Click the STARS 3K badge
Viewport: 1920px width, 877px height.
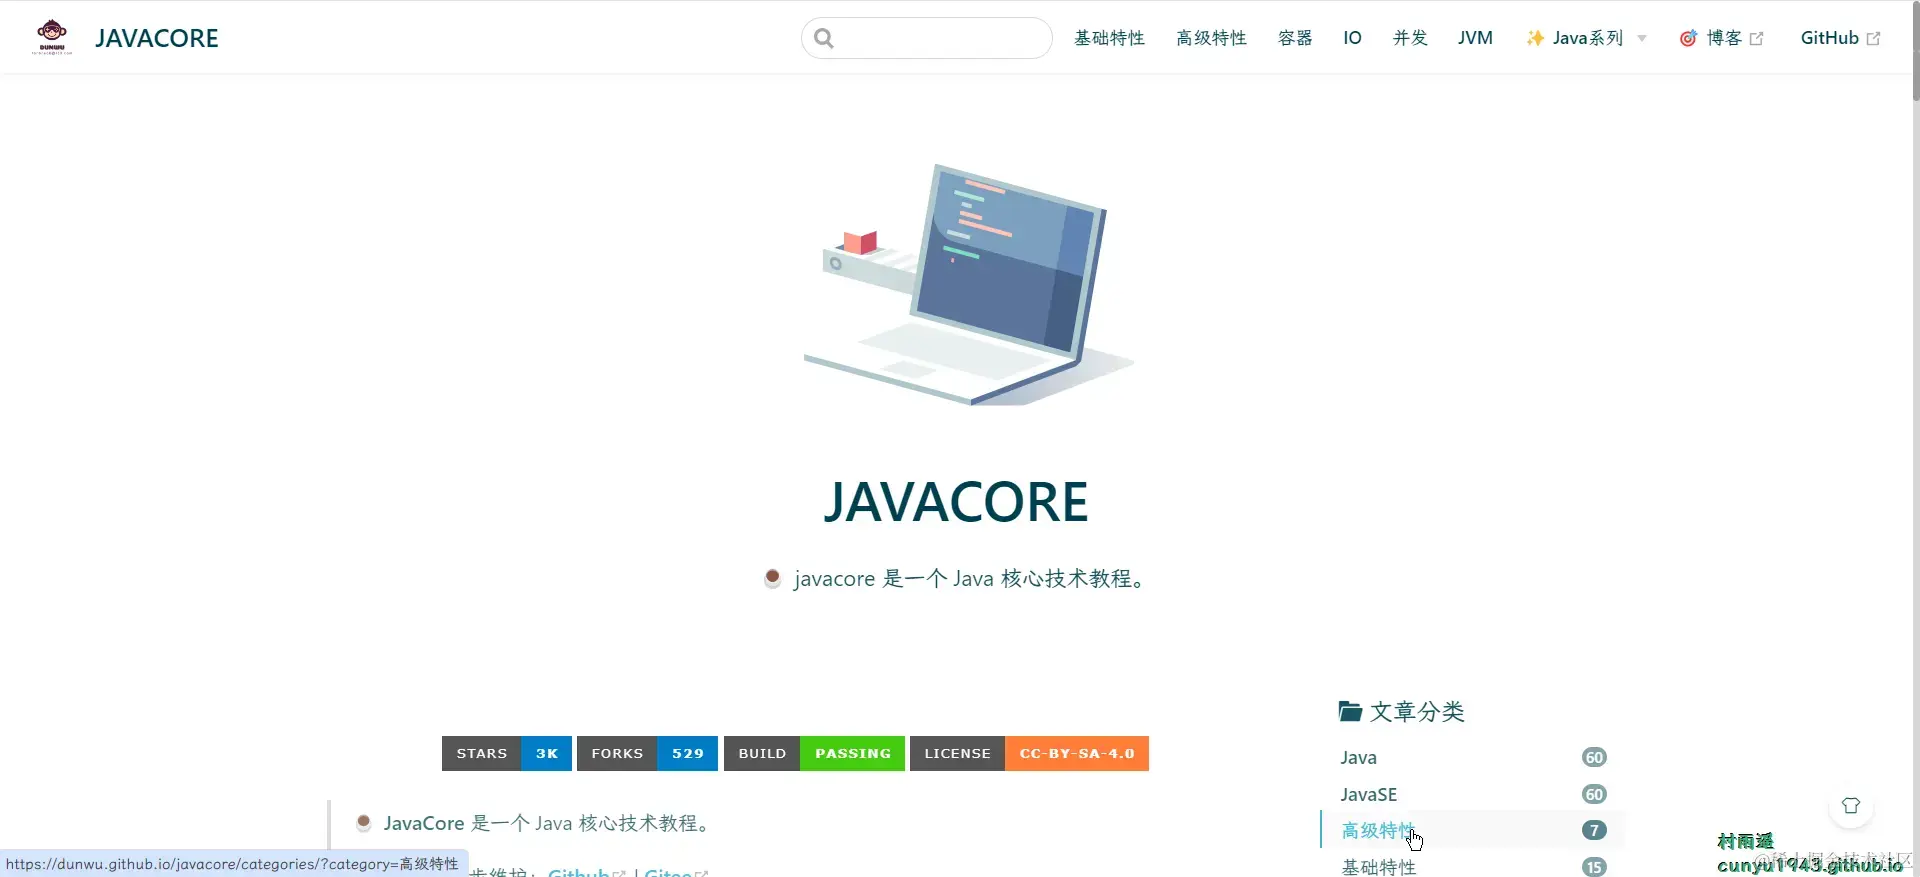pos(507,753)
